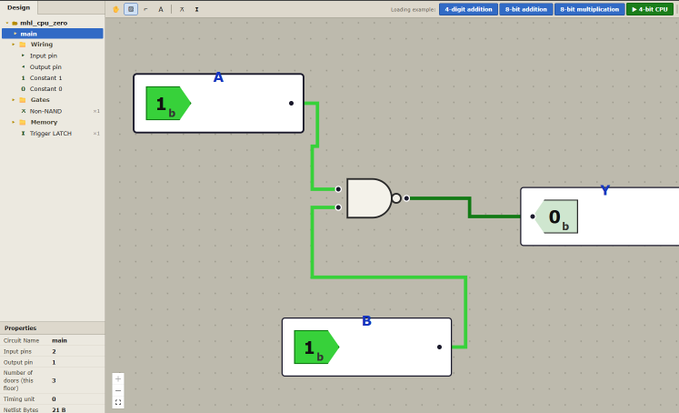Image resolution: width=679 pixels, height=413 pixels.
Task: Click the mhl_cpu_zero project icon
Action: (x=15, y=23)
